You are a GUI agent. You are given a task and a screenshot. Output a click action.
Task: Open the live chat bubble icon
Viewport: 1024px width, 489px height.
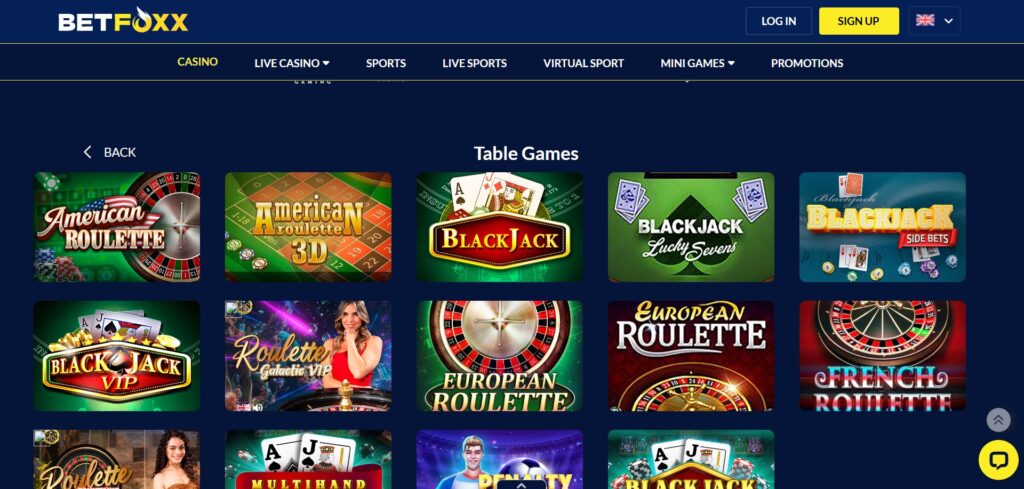(x=998, y=460)
